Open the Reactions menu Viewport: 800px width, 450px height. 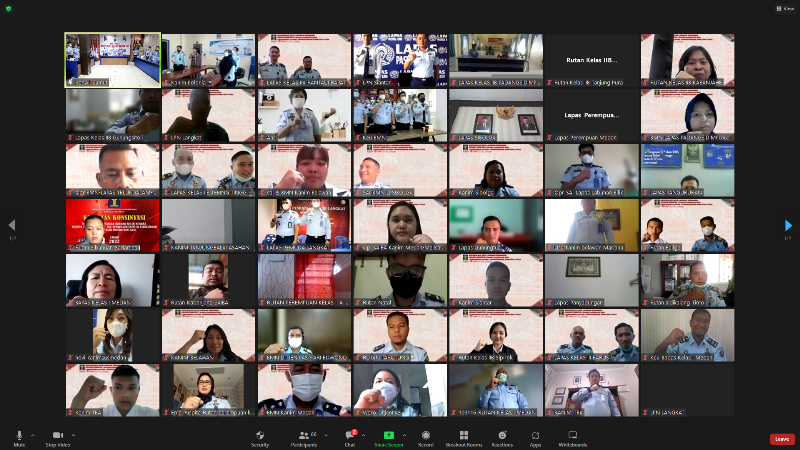pos(502,436)
